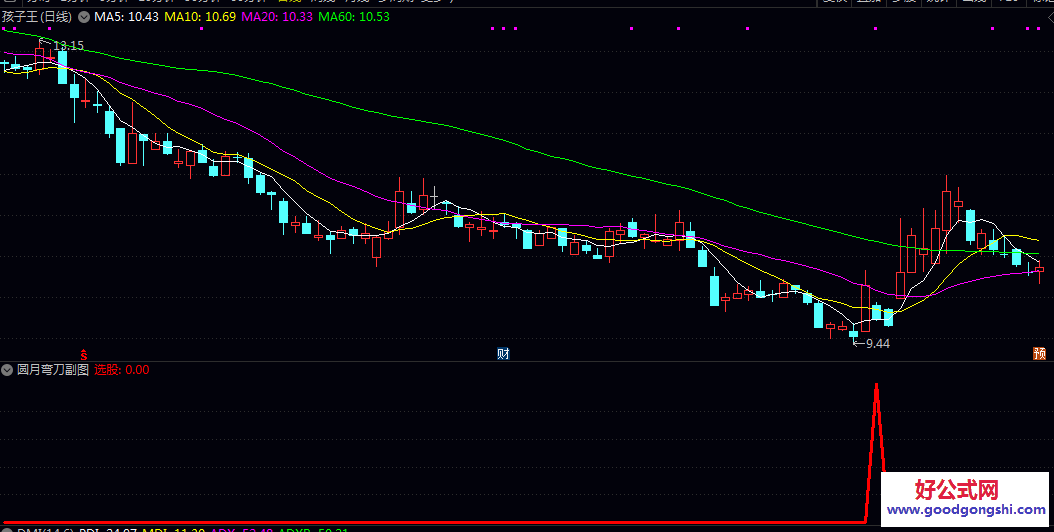Select the MA5 moving average label

(126, 17)
